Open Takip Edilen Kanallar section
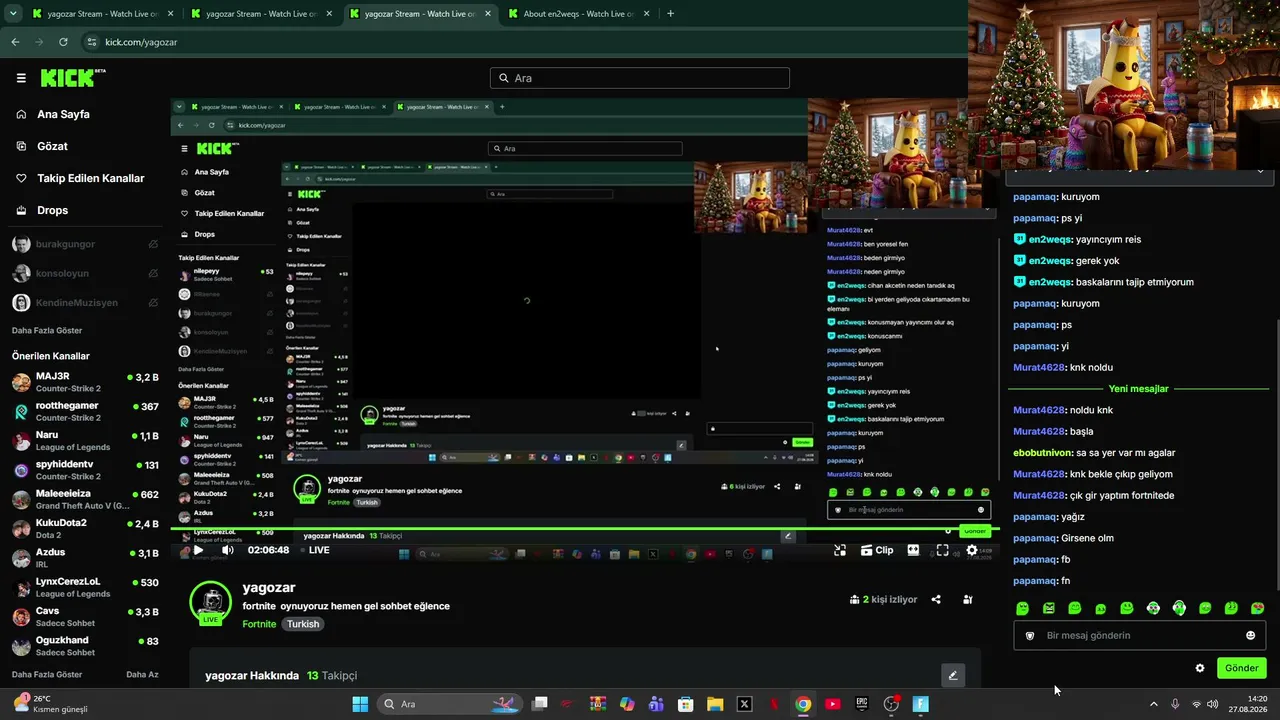The height and width of the screenshot is (720, 1280). click(x=90, y=178)
